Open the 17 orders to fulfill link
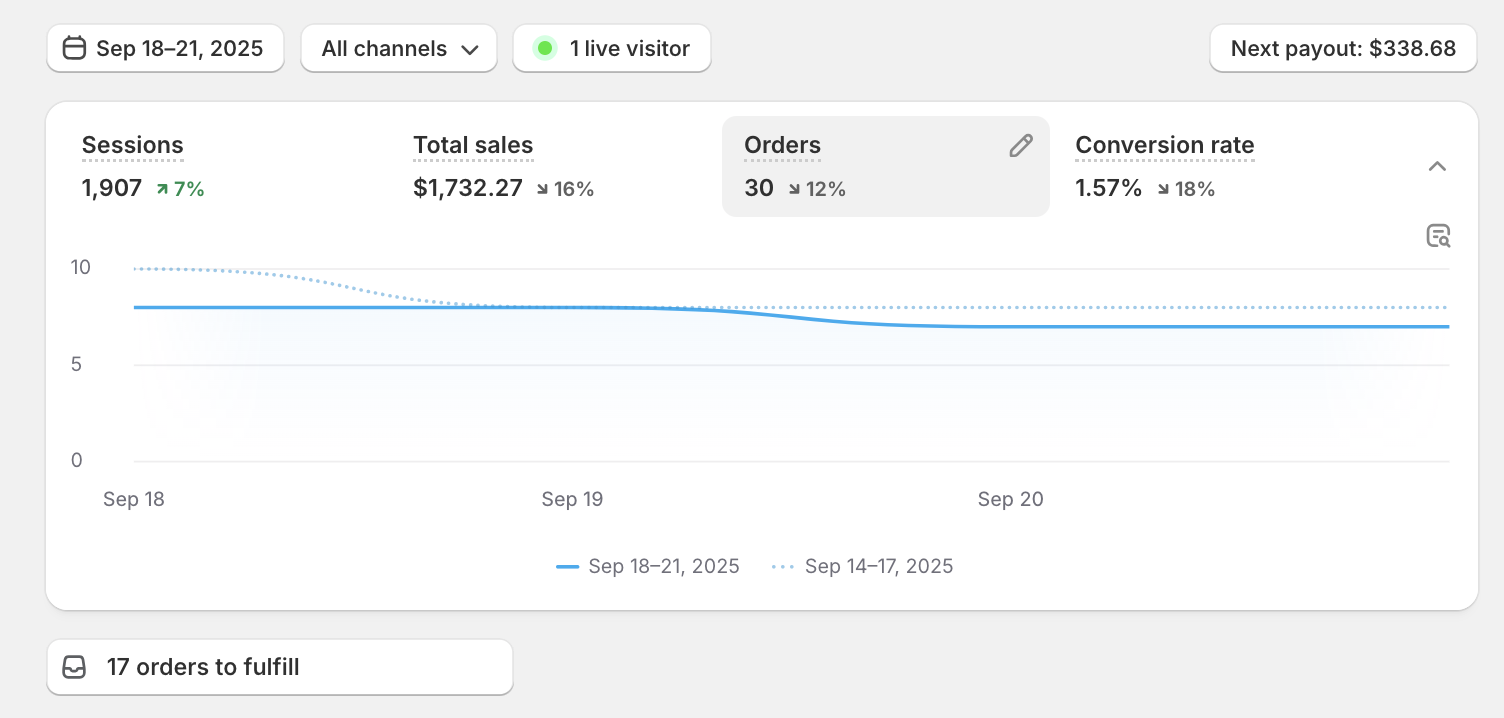 click(x=279, y=667)
